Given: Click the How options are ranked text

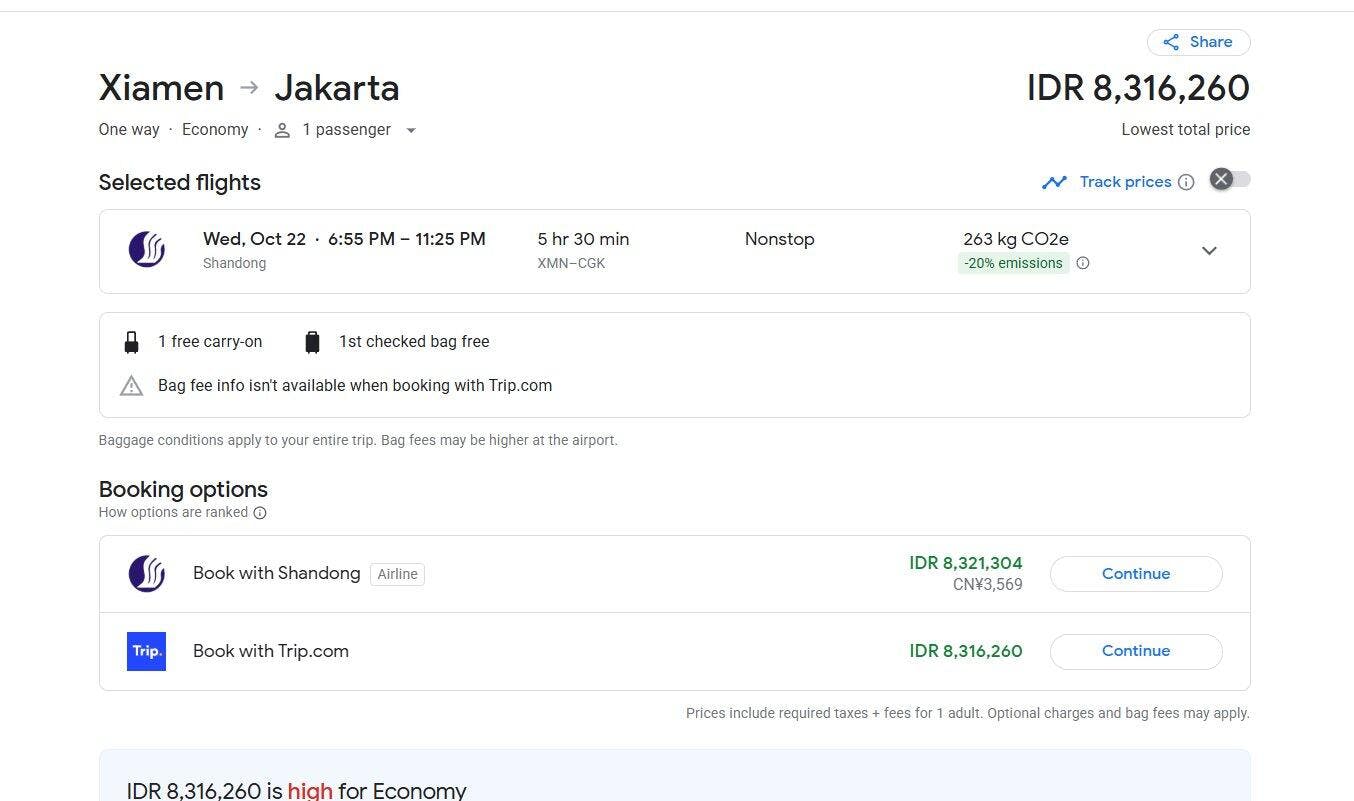Looking at the screenshot, I should (173, 512).
